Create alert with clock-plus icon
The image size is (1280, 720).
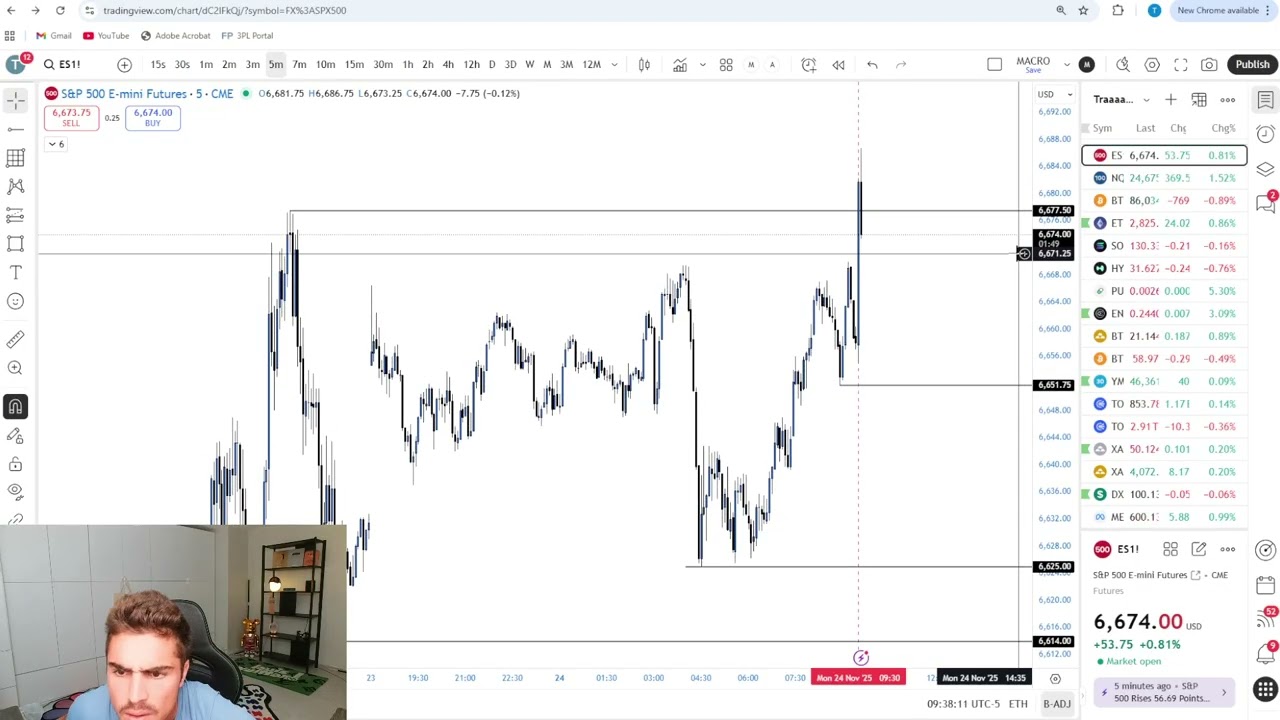(x=808, y=64)
